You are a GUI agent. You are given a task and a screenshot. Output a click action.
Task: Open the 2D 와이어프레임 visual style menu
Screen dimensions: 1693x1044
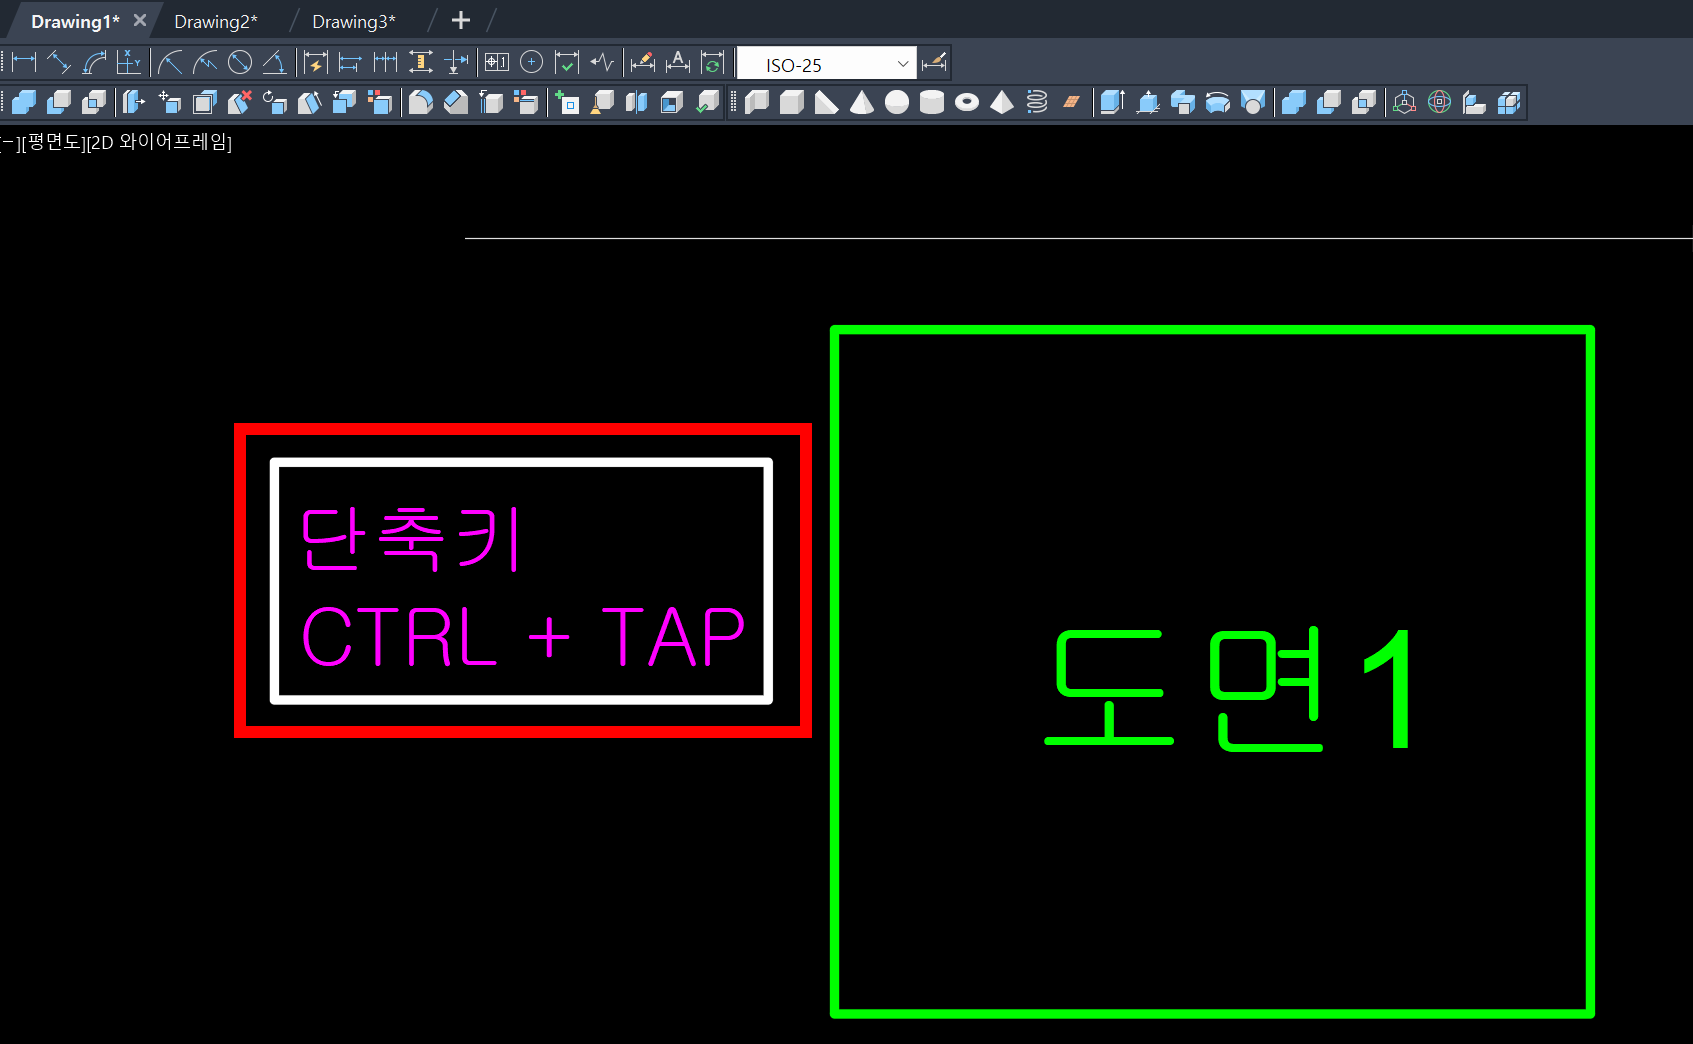tap(160, 142)
